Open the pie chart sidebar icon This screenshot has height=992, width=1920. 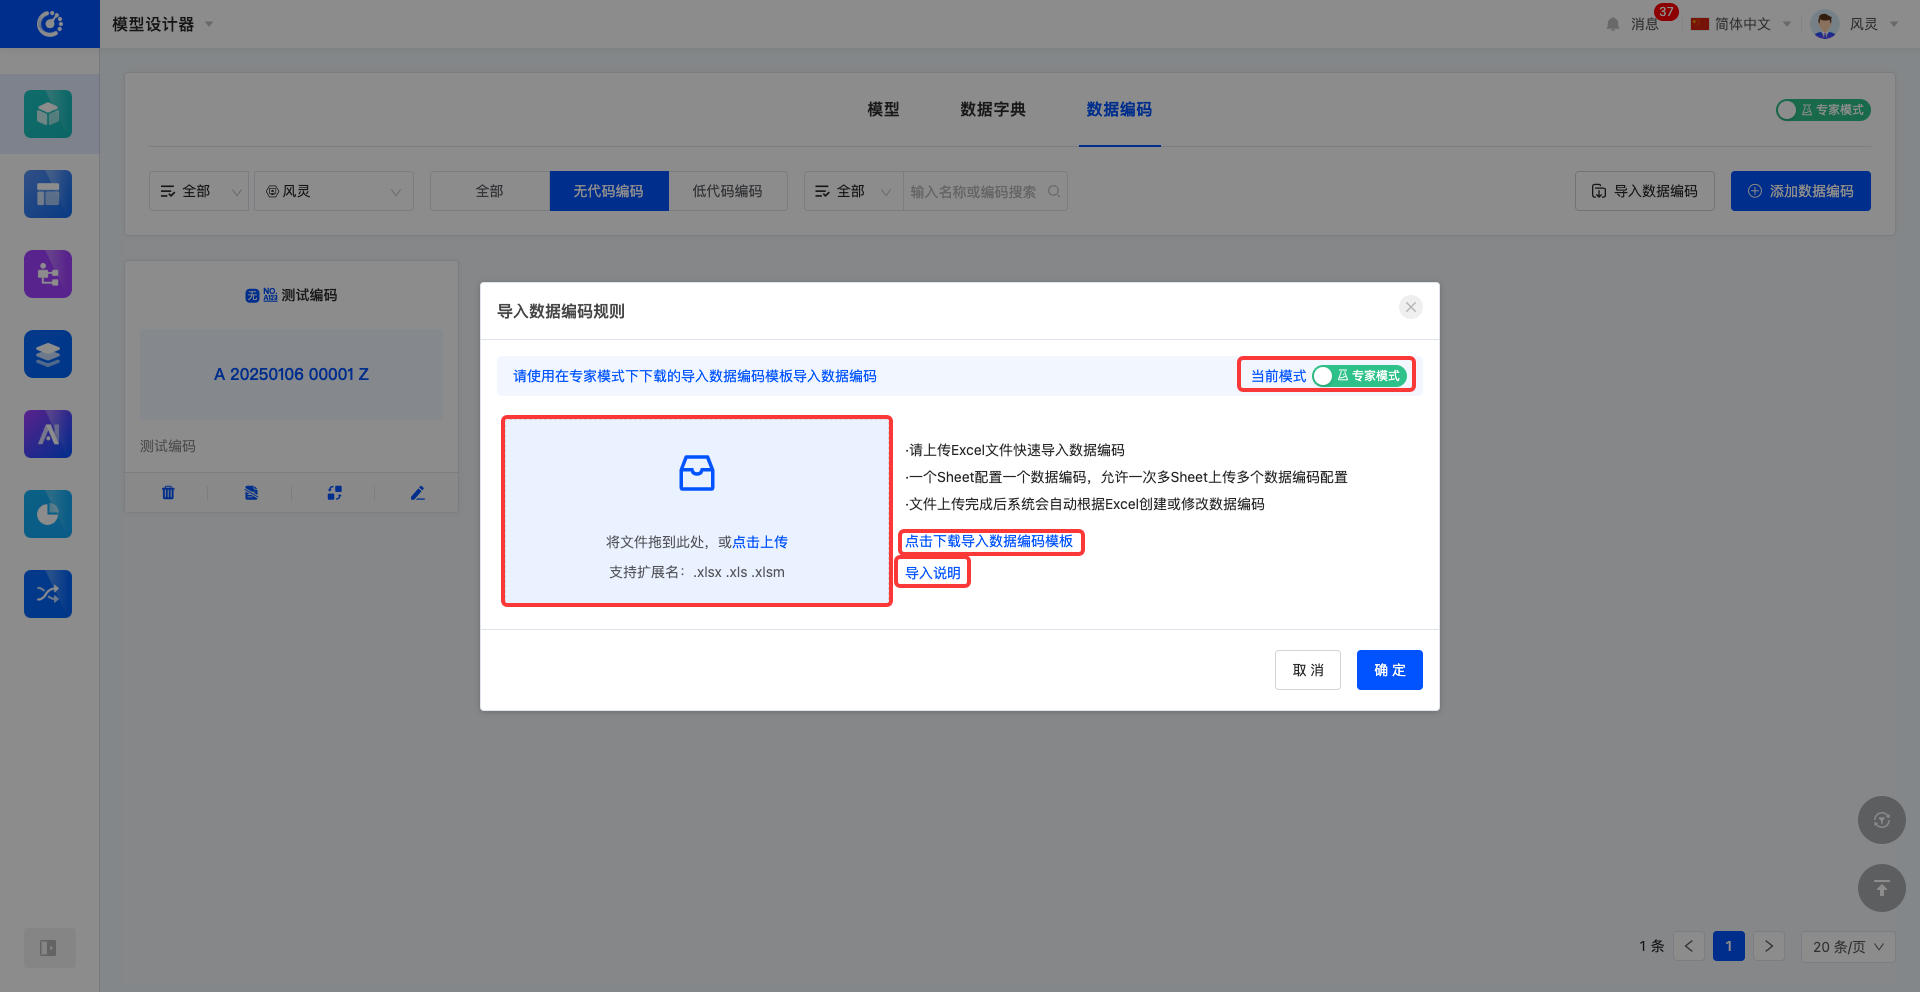[x=48, y=514]
